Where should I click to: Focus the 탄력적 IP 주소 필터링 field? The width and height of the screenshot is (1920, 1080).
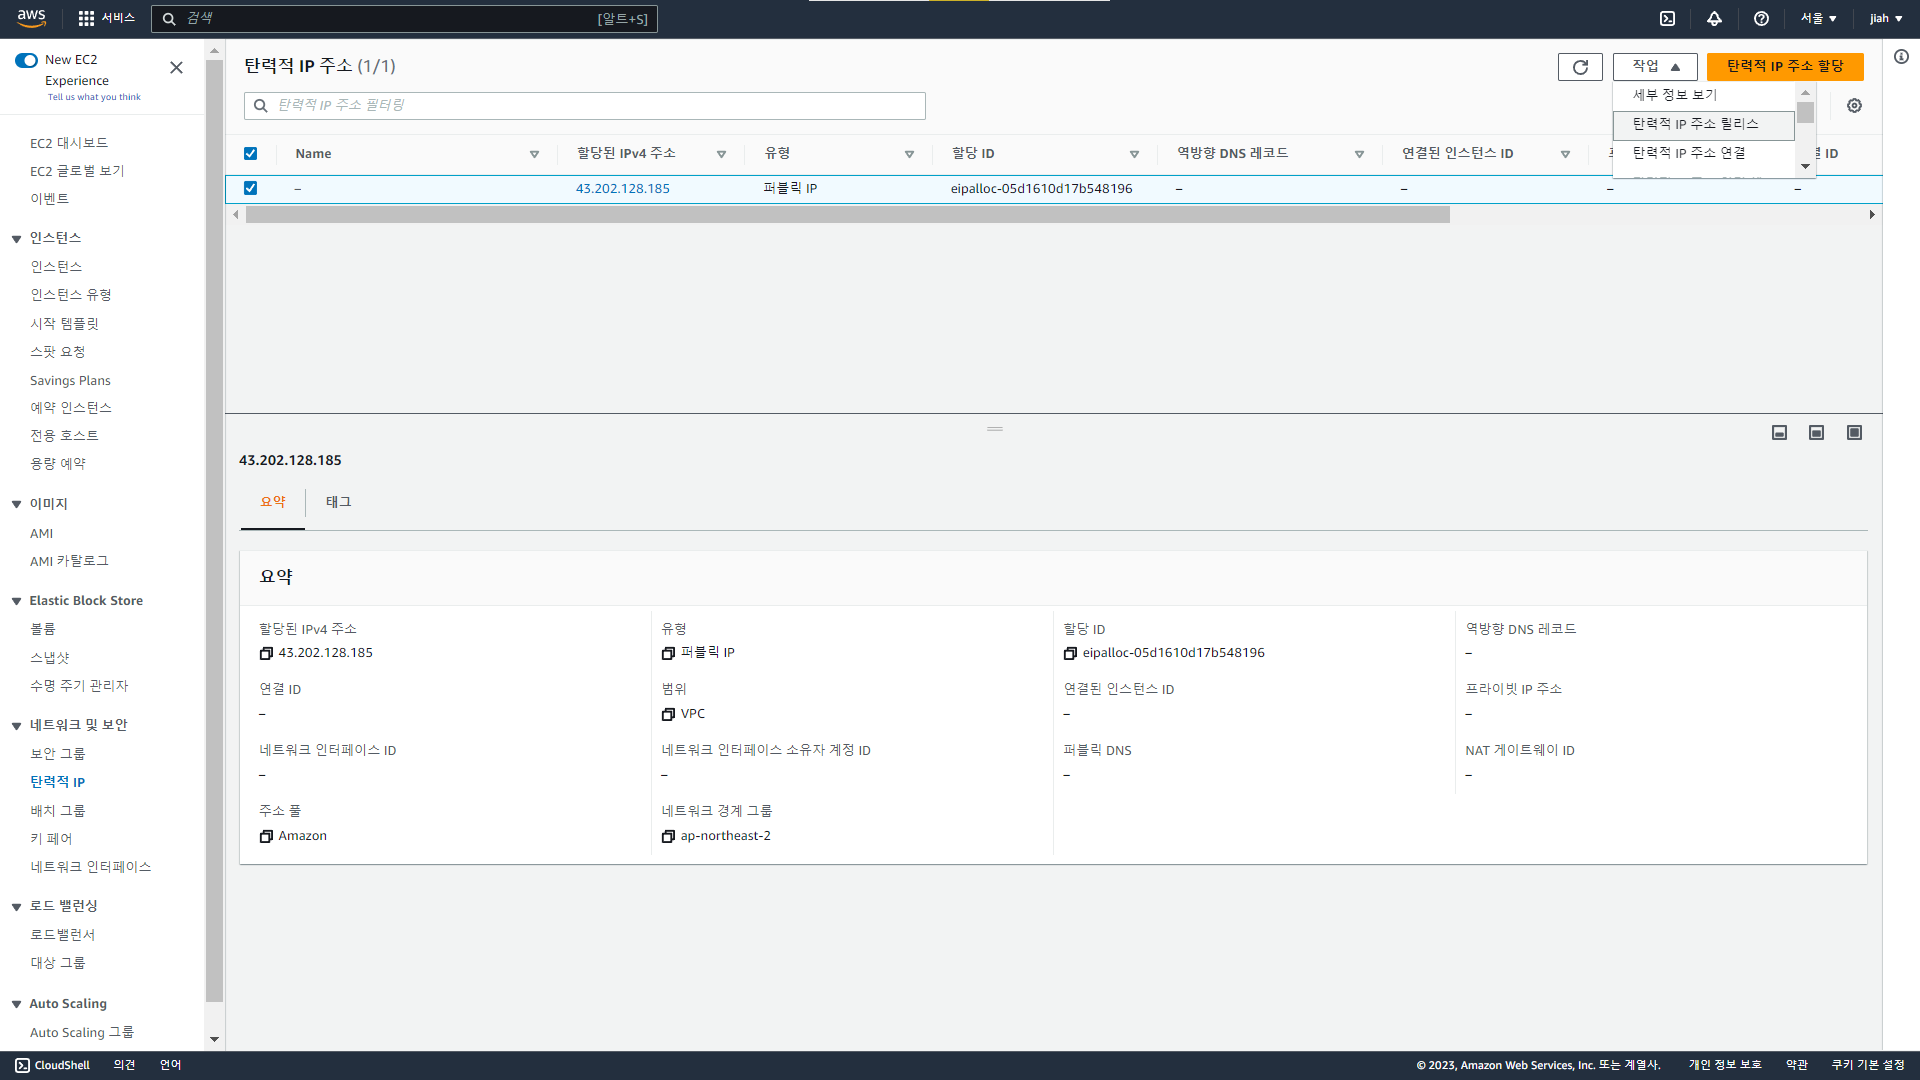(585, 106)
